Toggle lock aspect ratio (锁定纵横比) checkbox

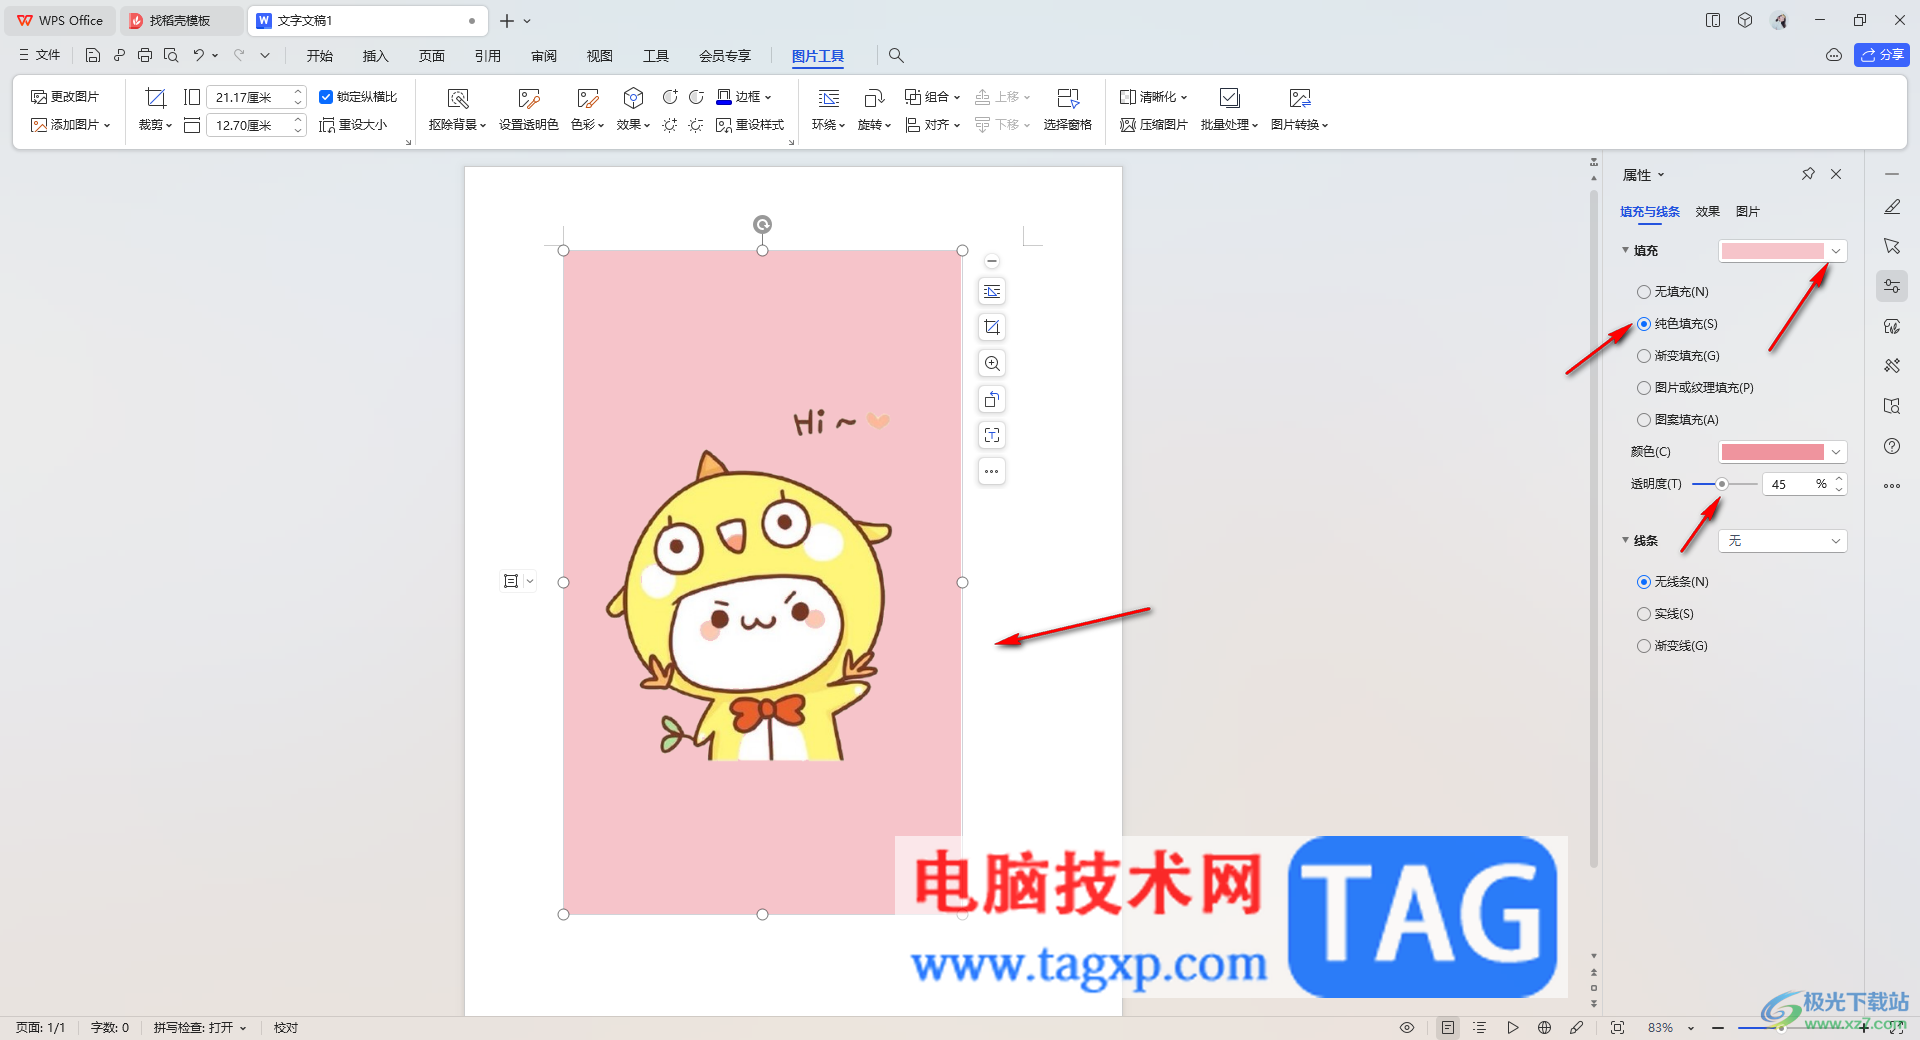tap(326, 97)
